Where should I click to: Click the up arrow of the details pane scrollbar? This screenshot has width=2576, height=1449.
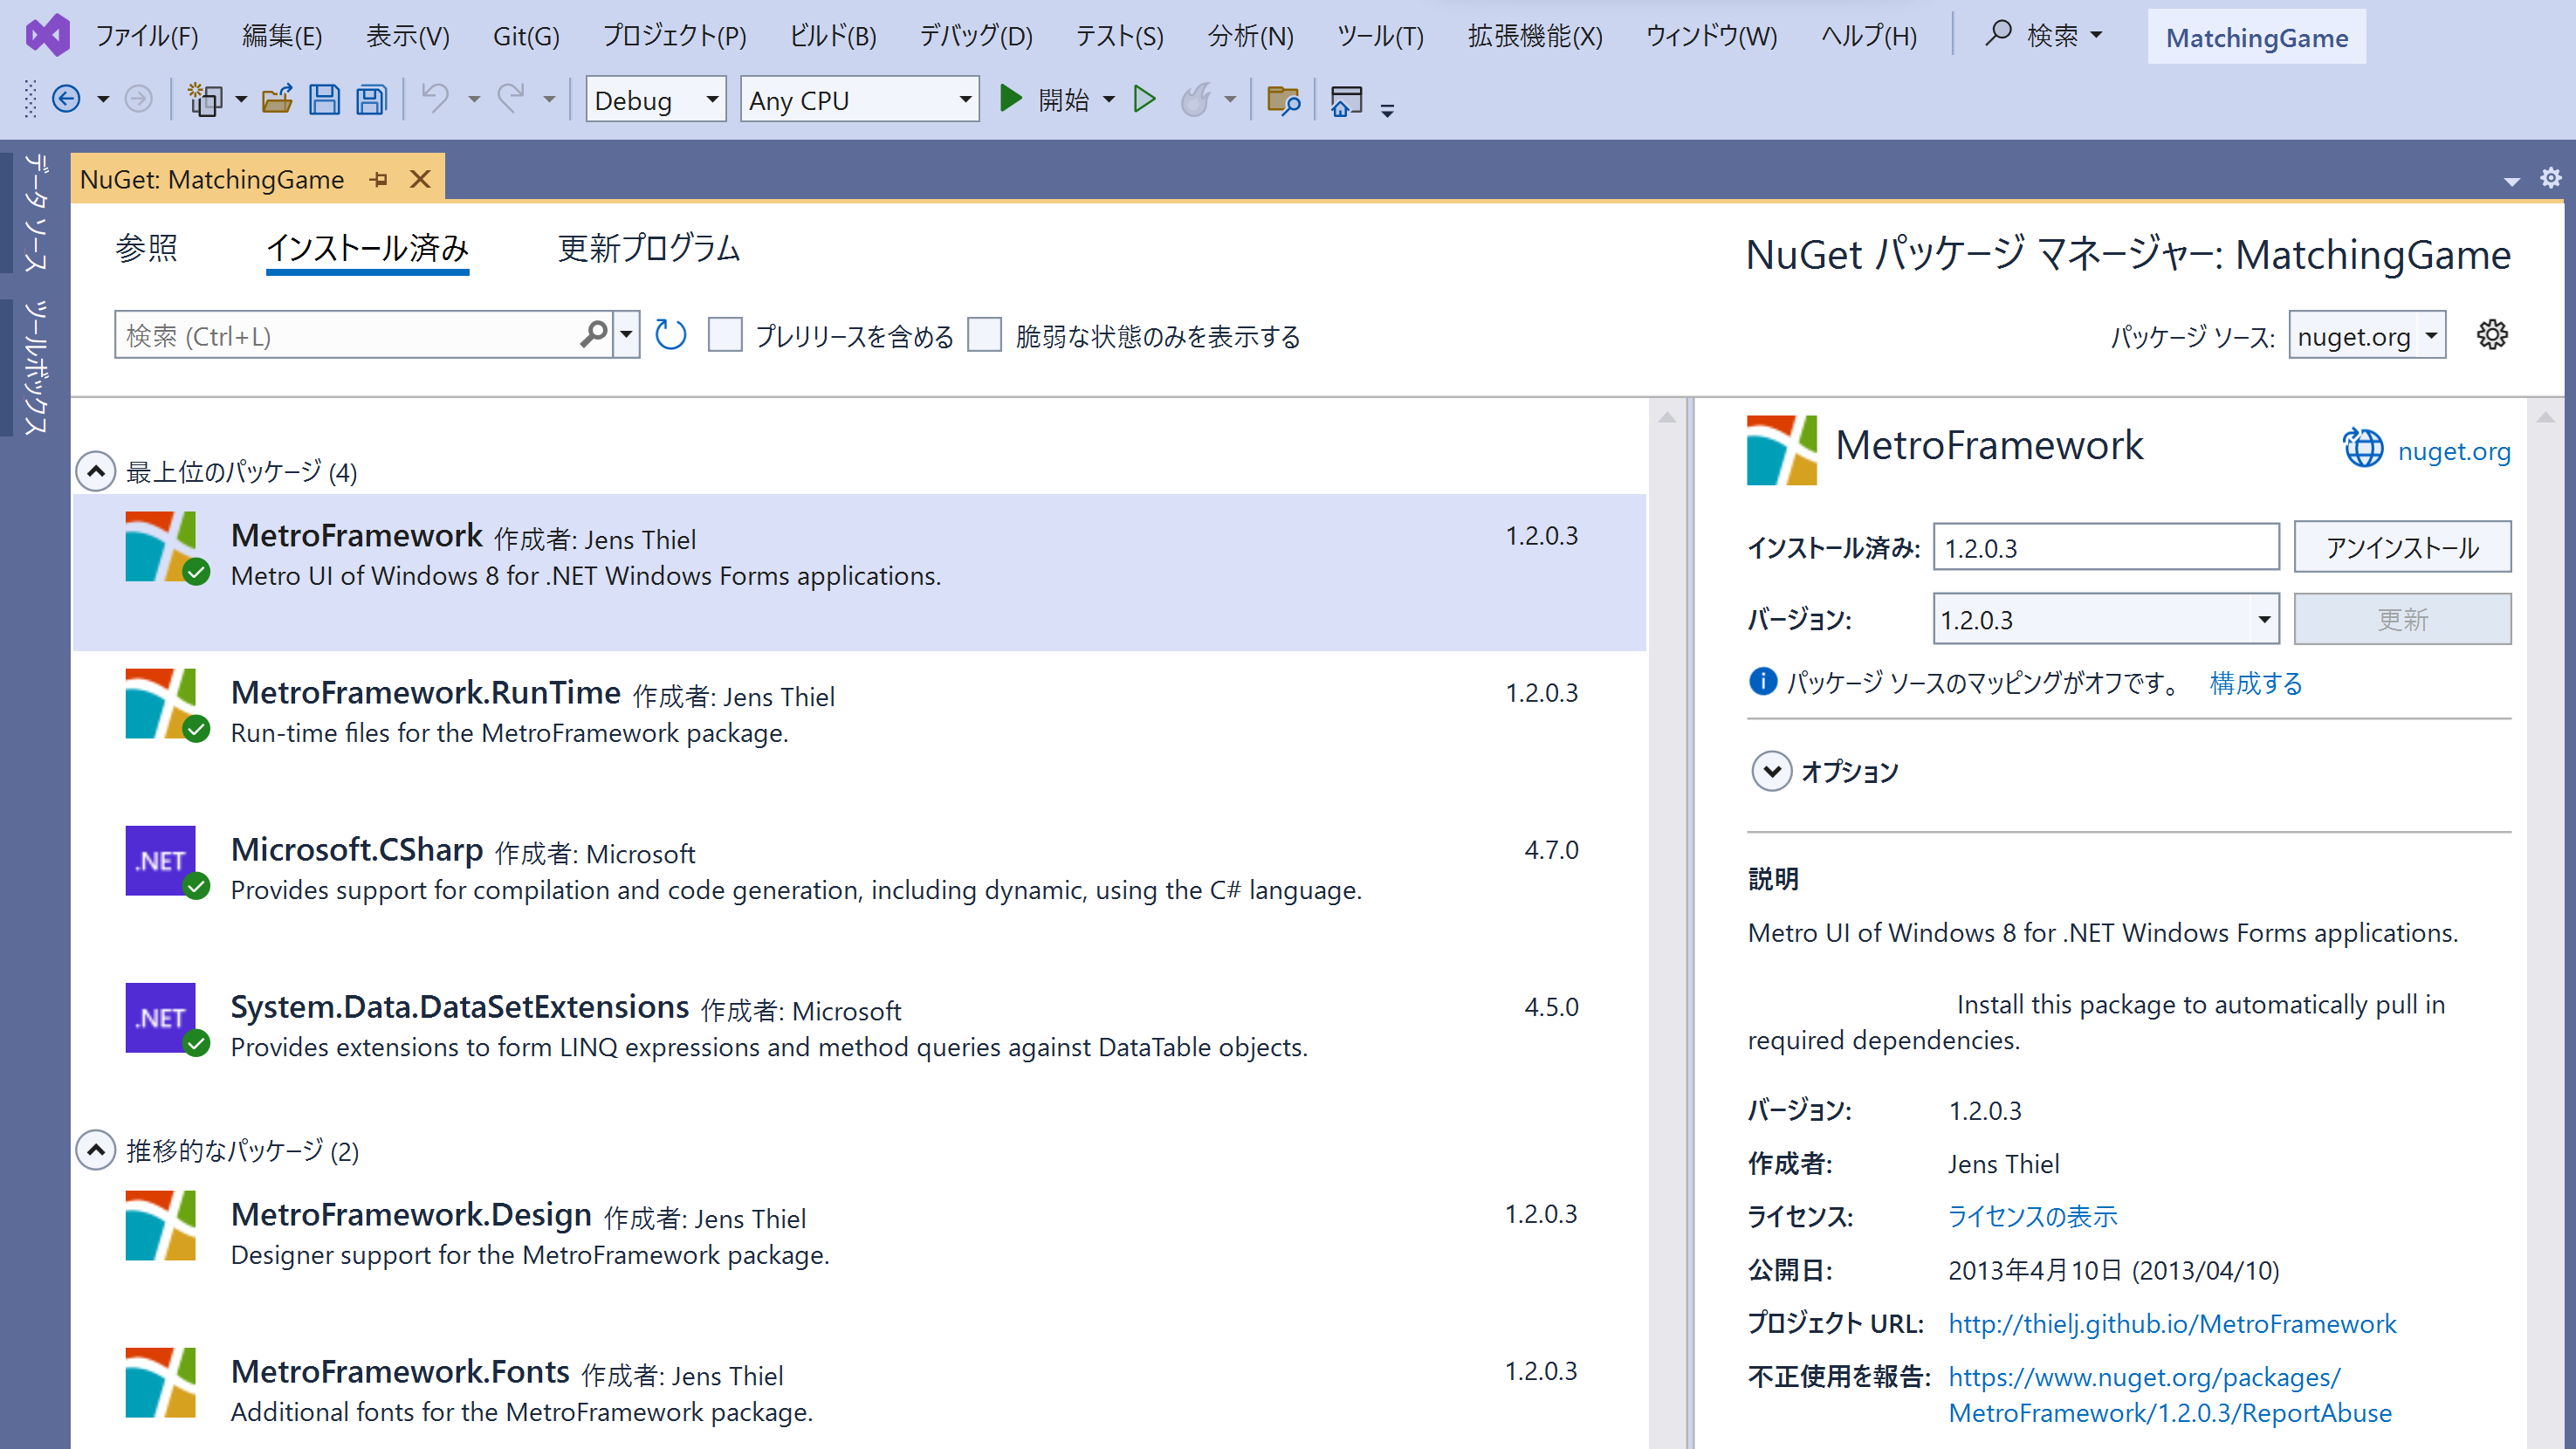click(2545, 416)
